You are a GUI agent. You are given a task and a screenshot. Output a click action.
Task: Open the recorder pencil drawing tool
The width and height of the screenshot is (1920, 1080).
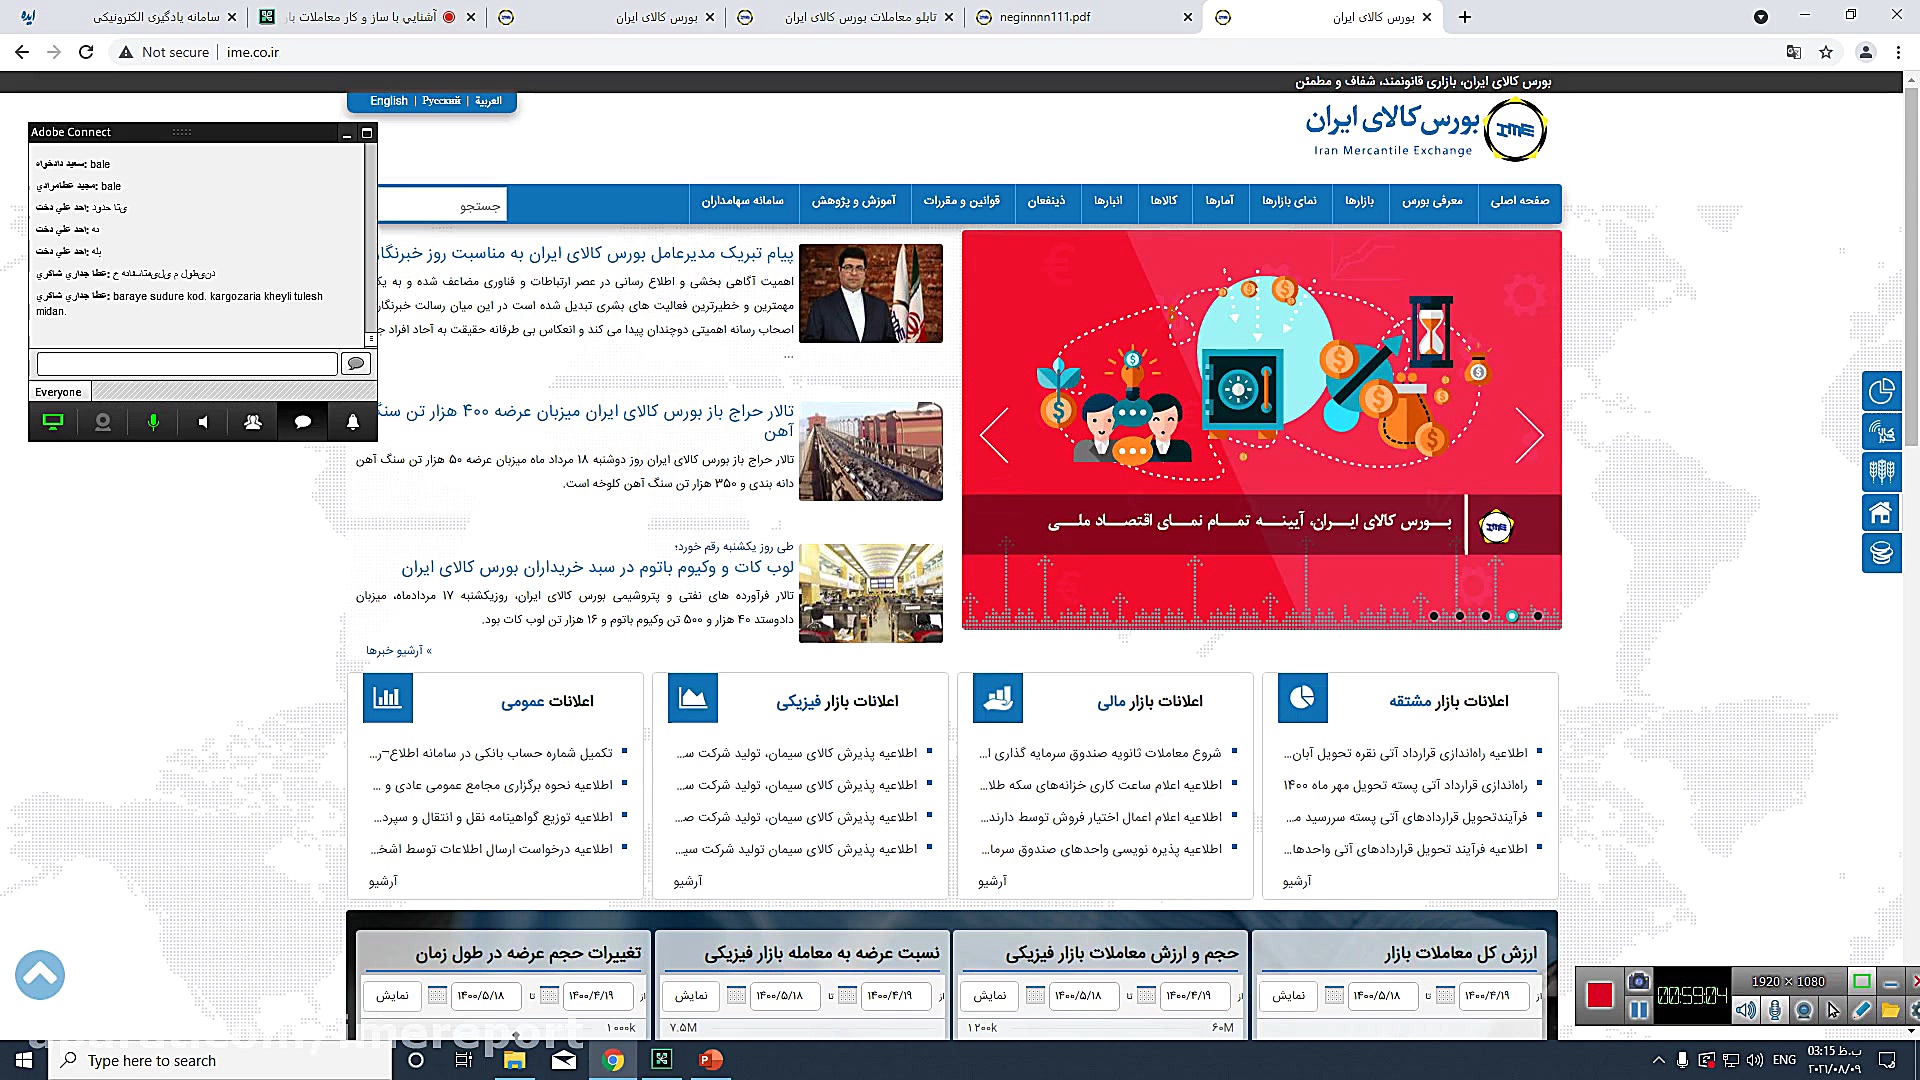[1862, 1010]
